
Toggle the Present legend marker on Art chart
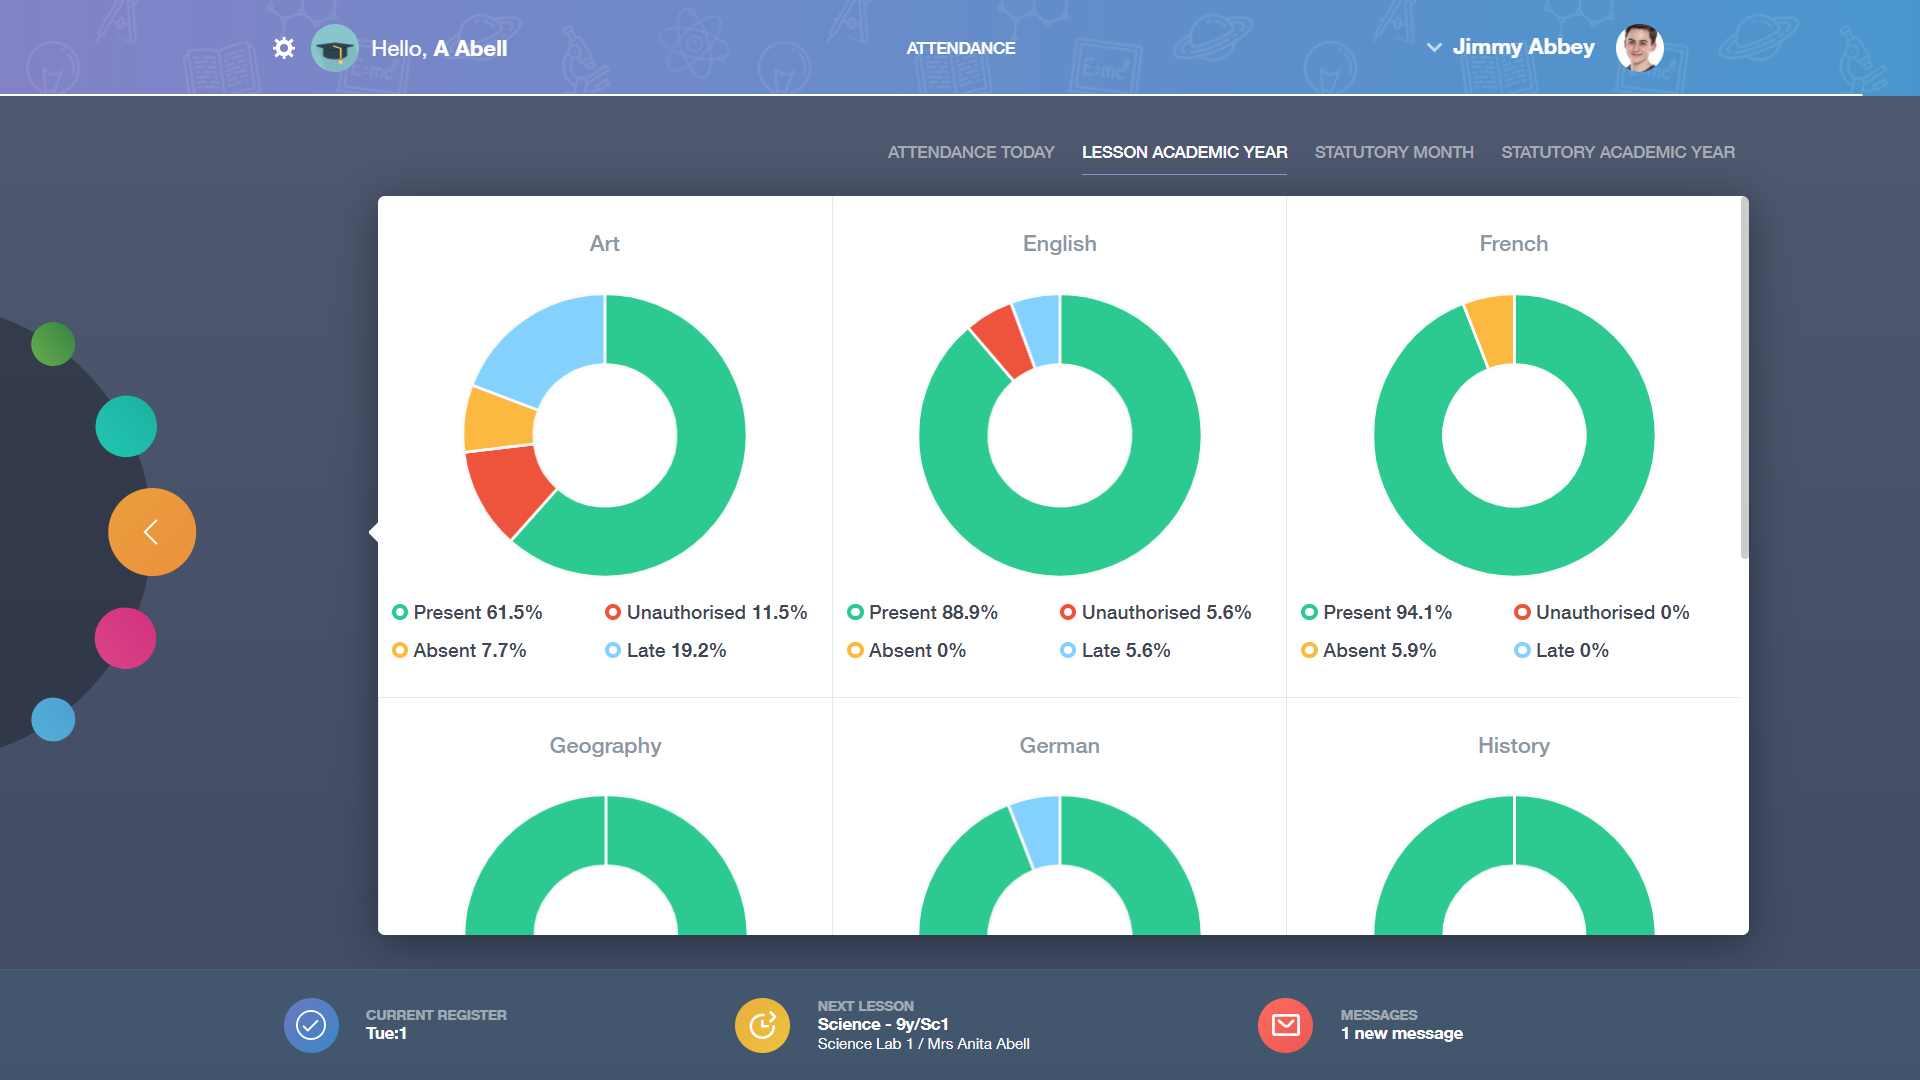(399, 612)
